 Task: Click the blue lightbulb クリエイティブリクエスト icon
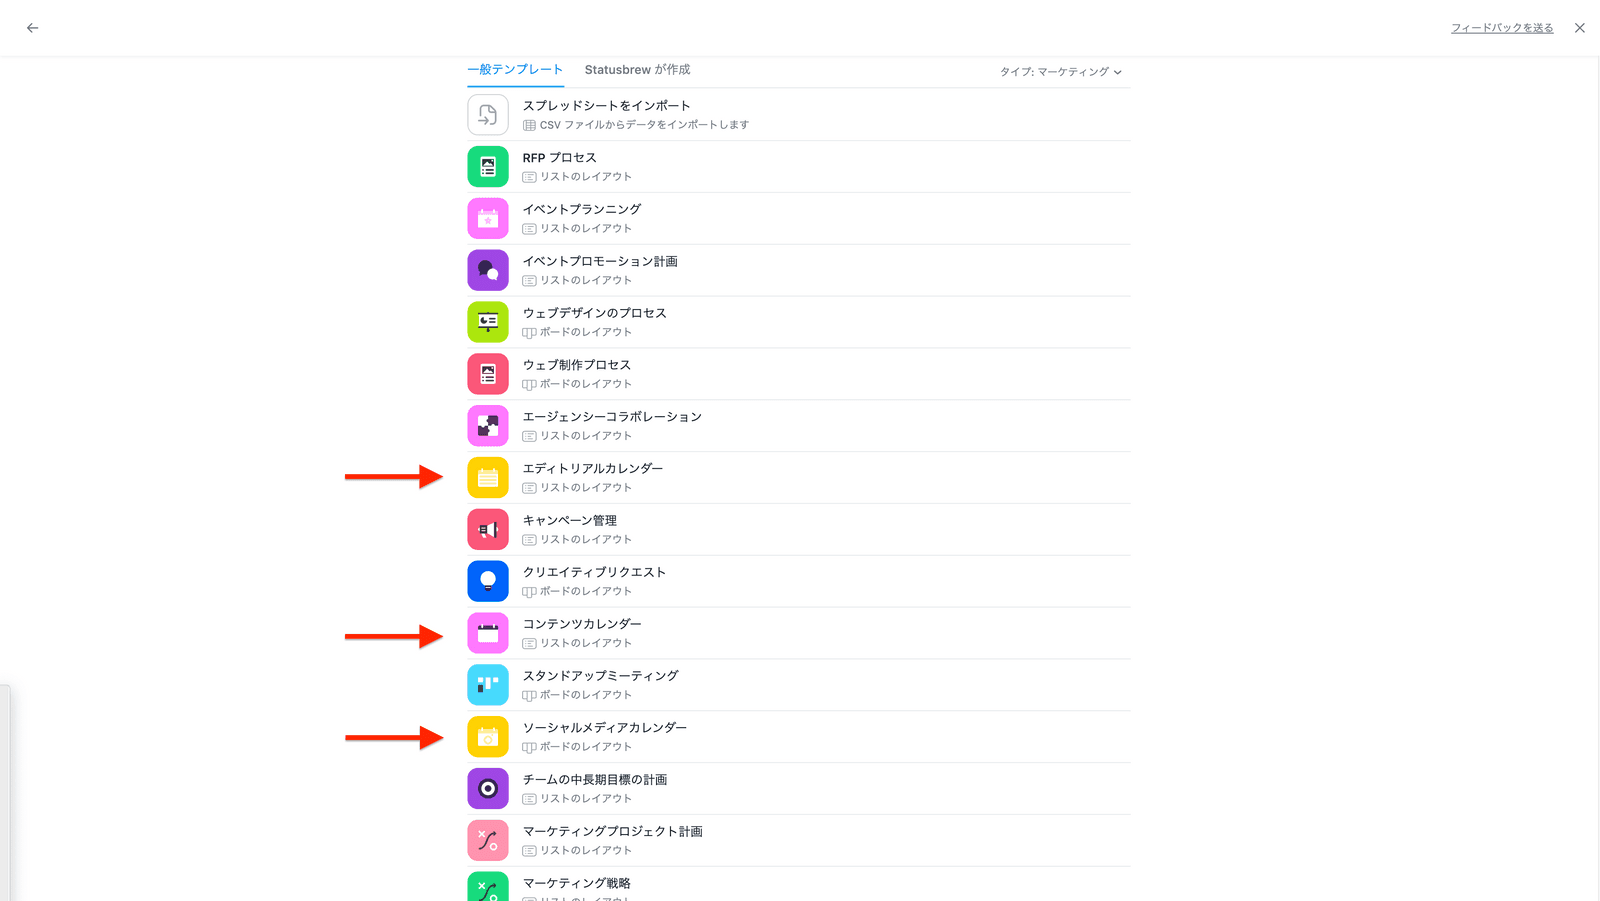click(488, 581)
